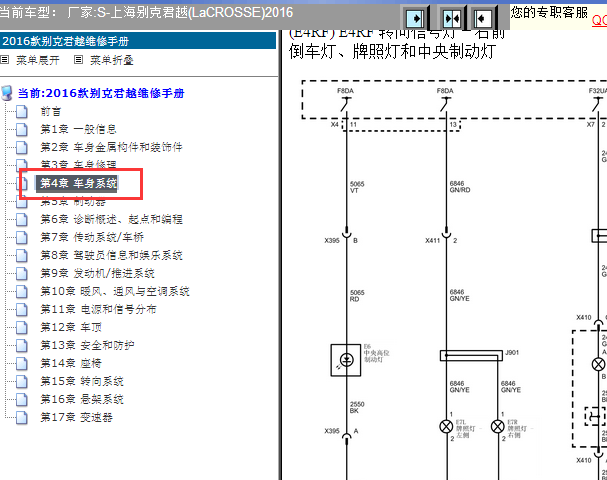Click the diagram heading 倒车灯、牌照灯和中央制动灯
Image resolution: width=607 pixels, height=480 pixels.
point(393,51)
